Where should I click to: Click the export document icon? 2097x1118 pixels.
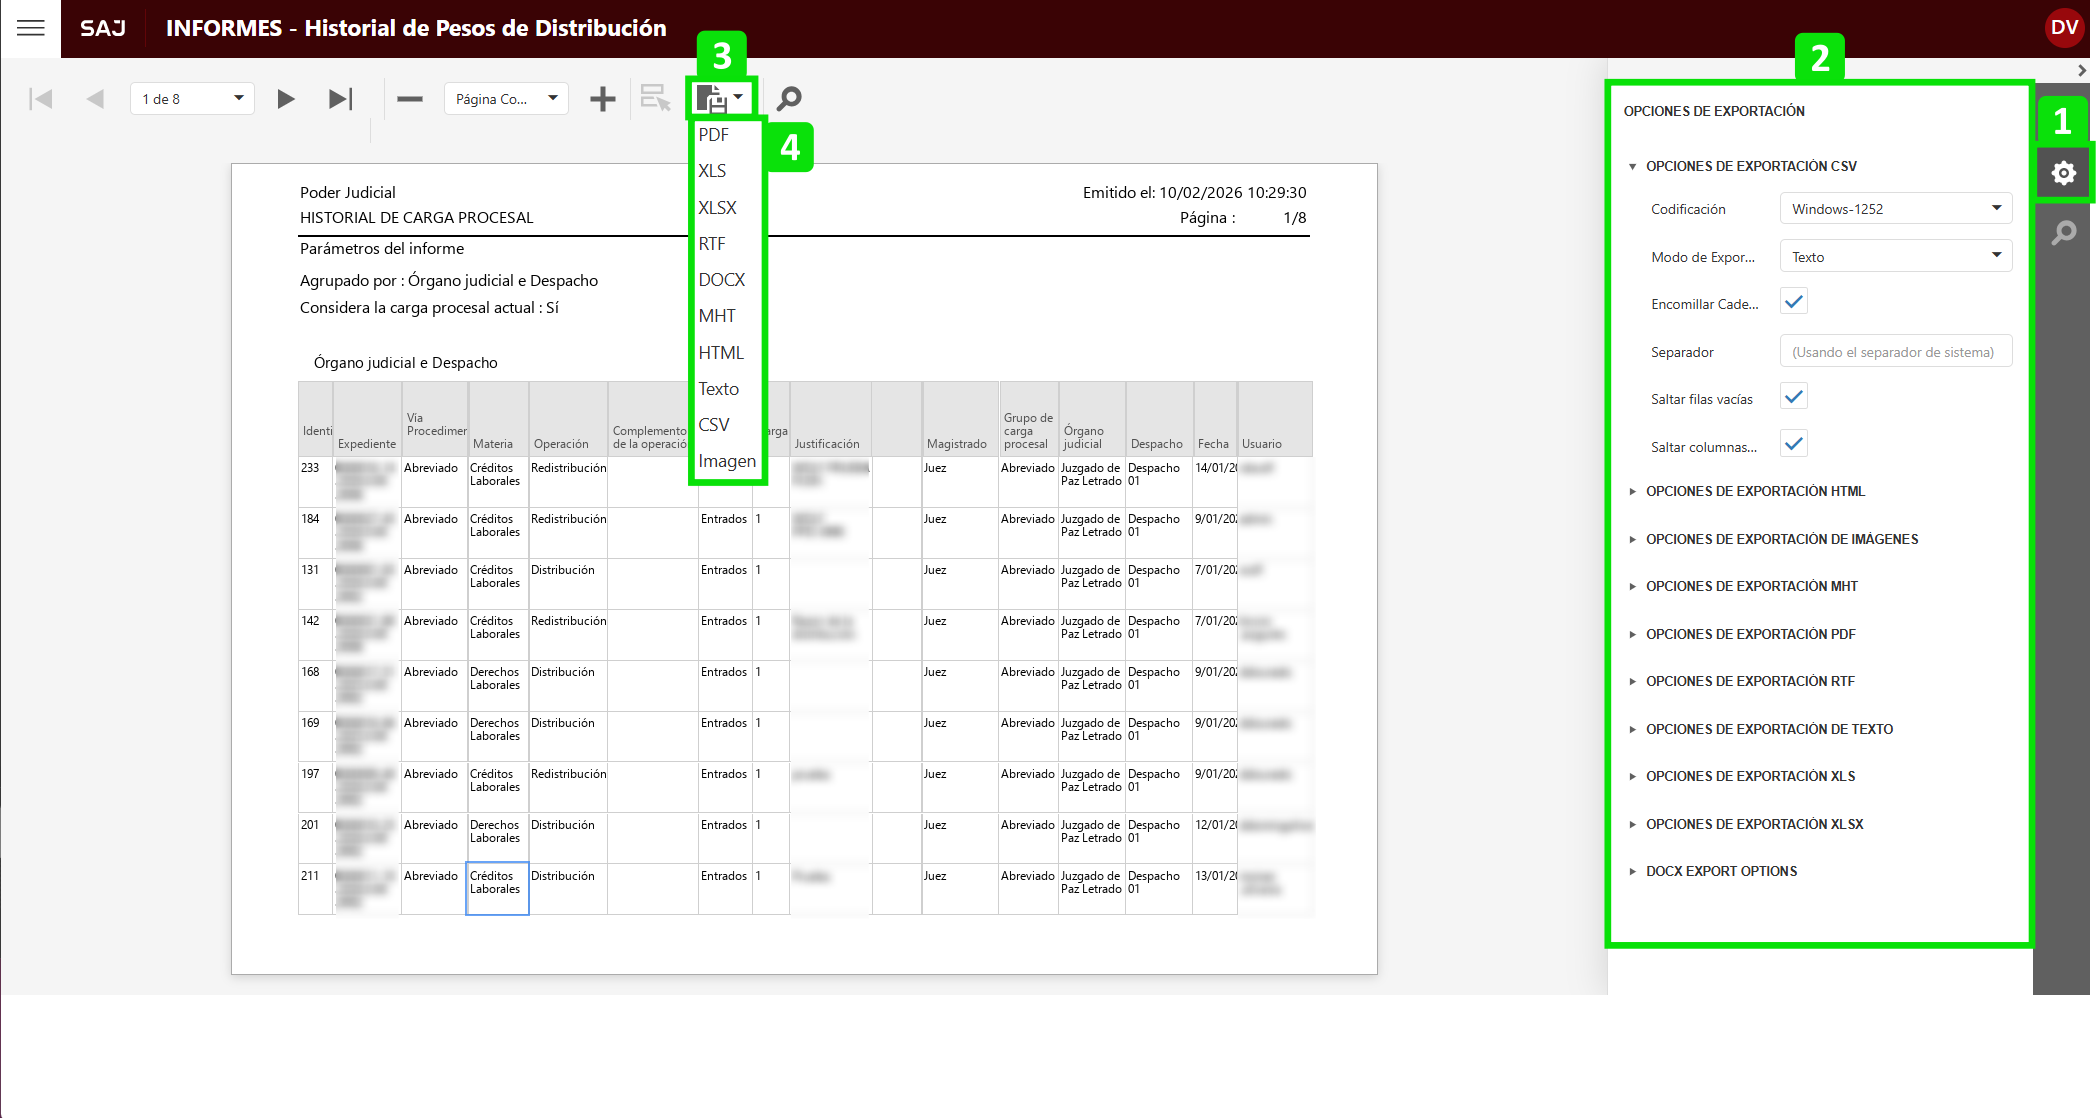(x=711, y=99)
